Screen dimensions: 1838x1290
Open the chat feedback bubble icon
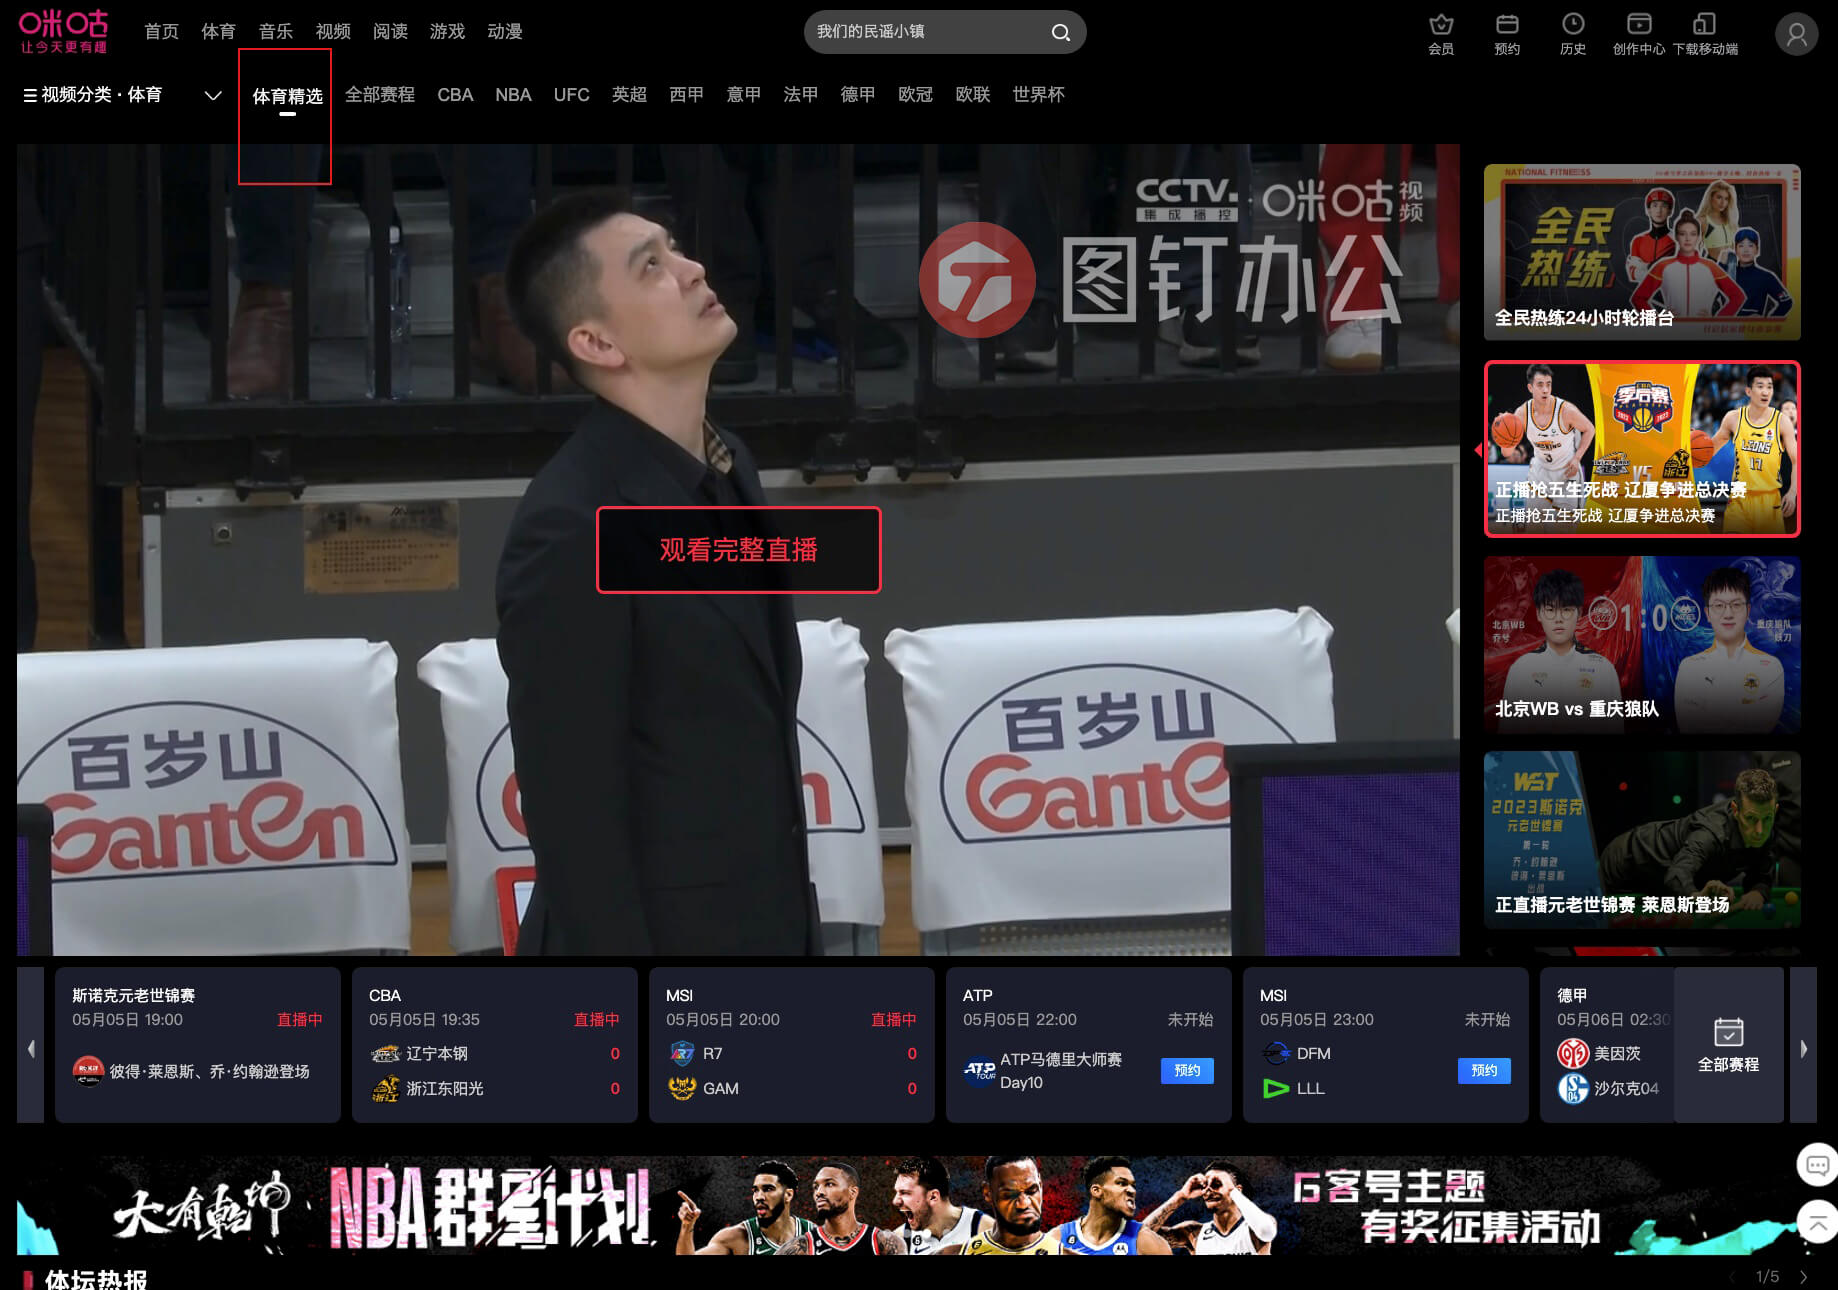(1817, 1165)
